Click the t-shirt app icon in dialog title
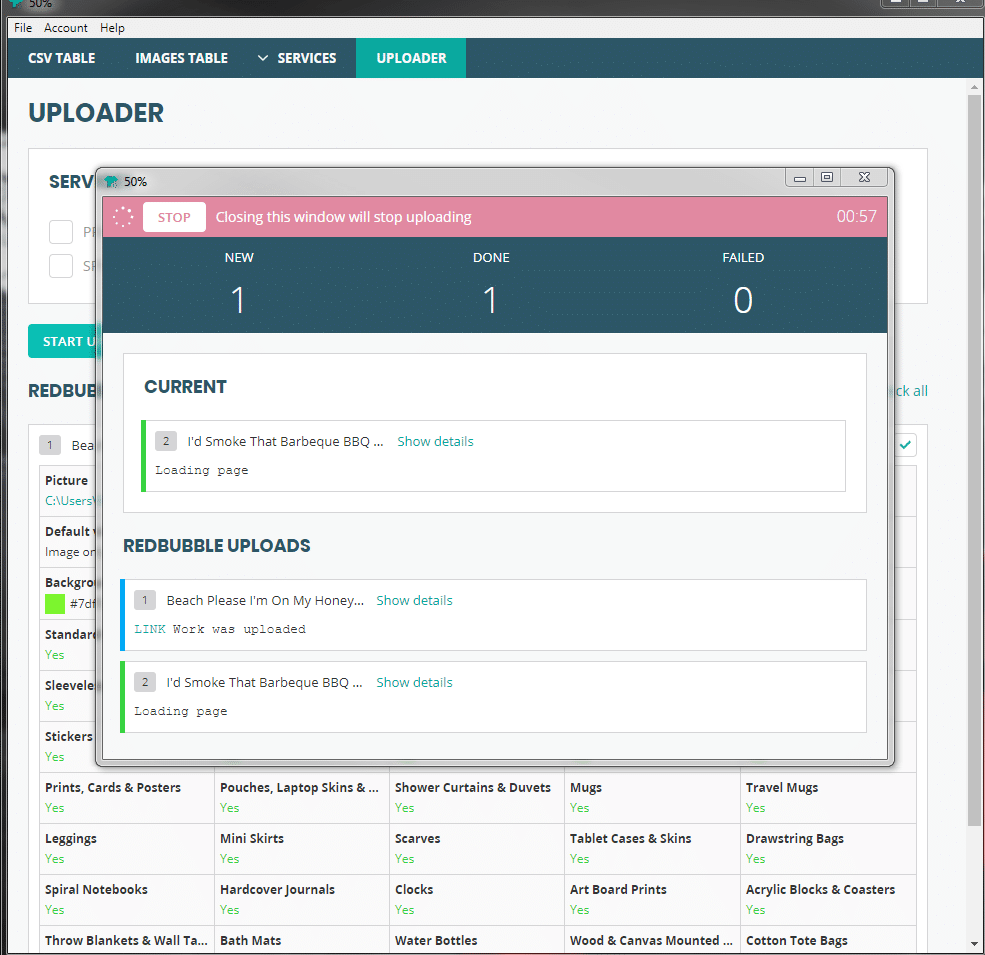Screen dimensions: 985x955 [x=111, y=182]
